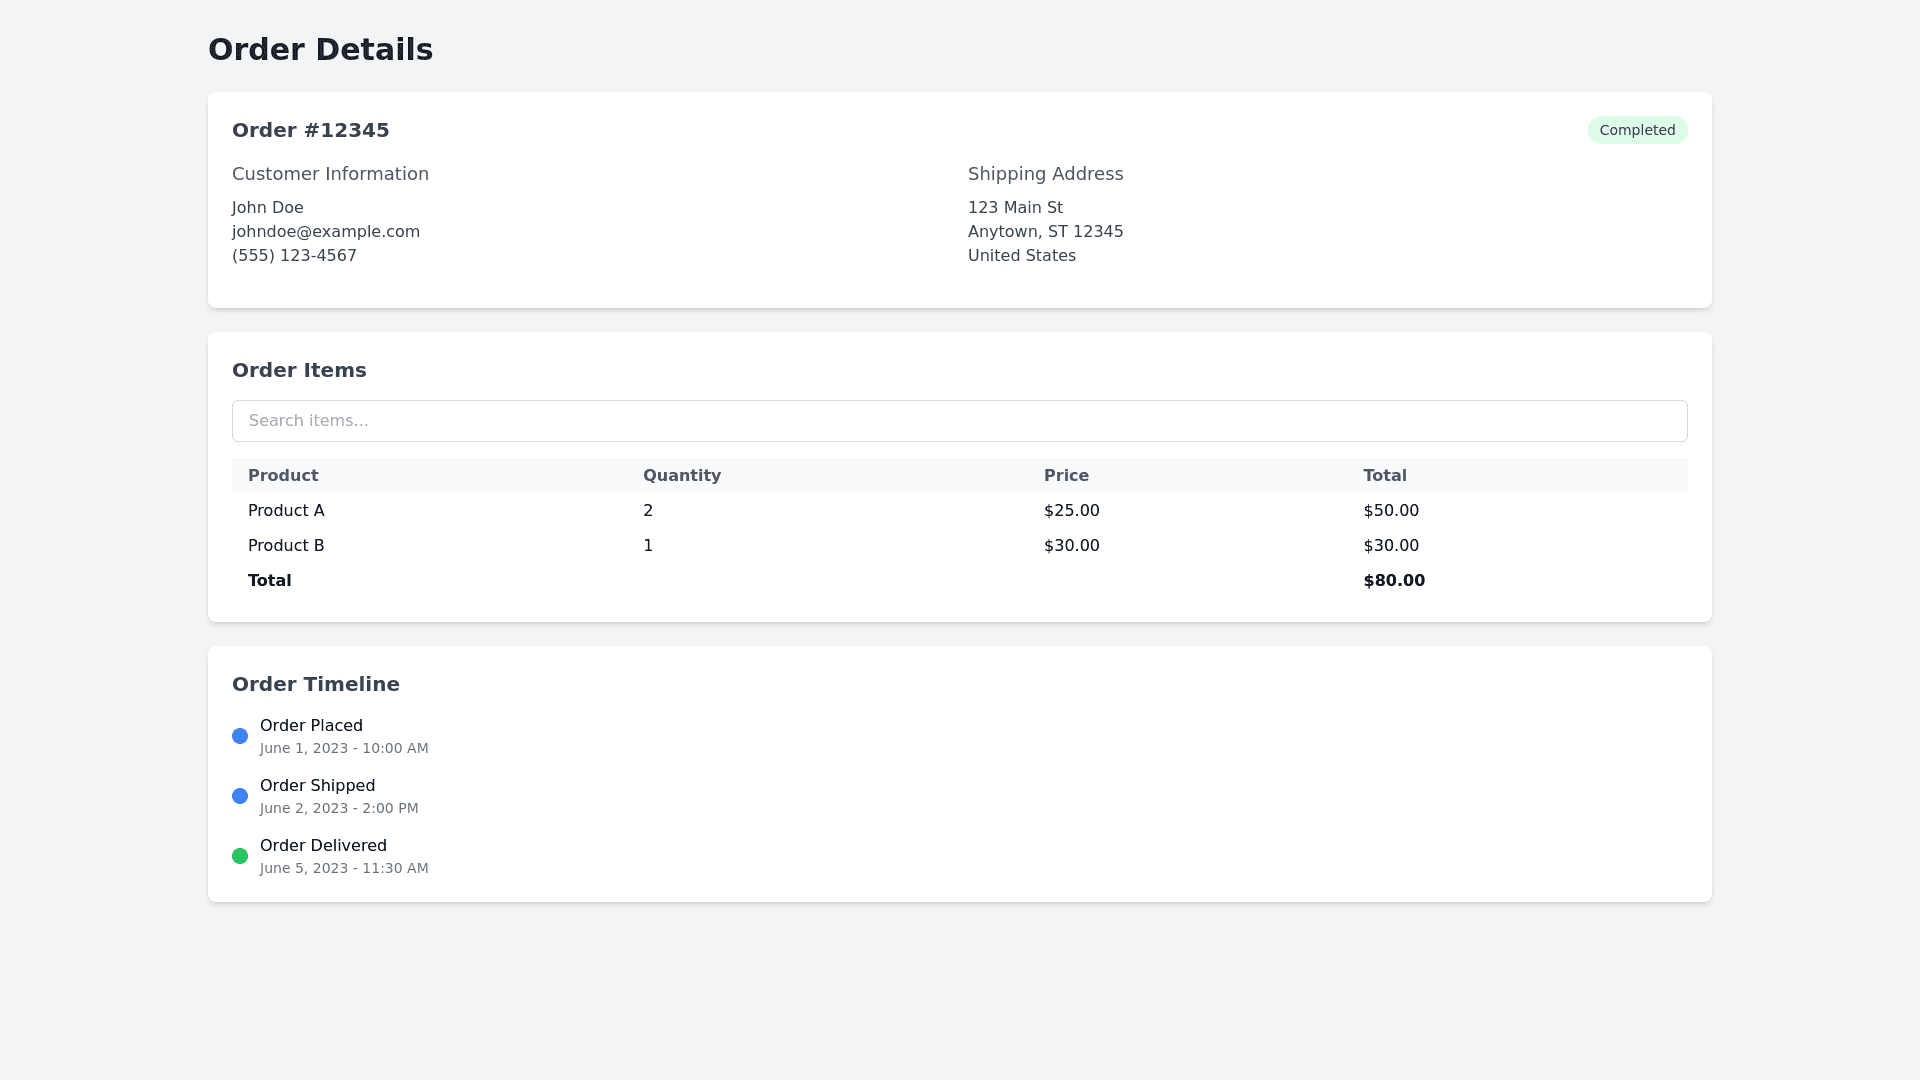Click the Order #12345 heading

click(310, 130)
